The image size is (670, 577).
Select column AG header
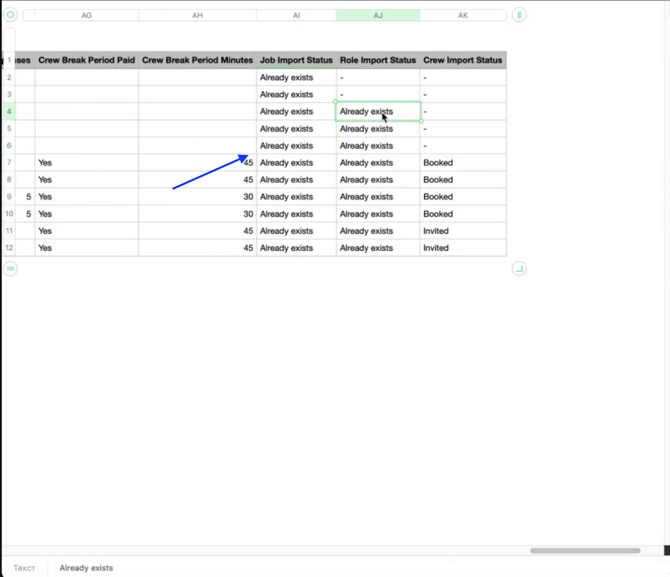[x=86, y=16]
